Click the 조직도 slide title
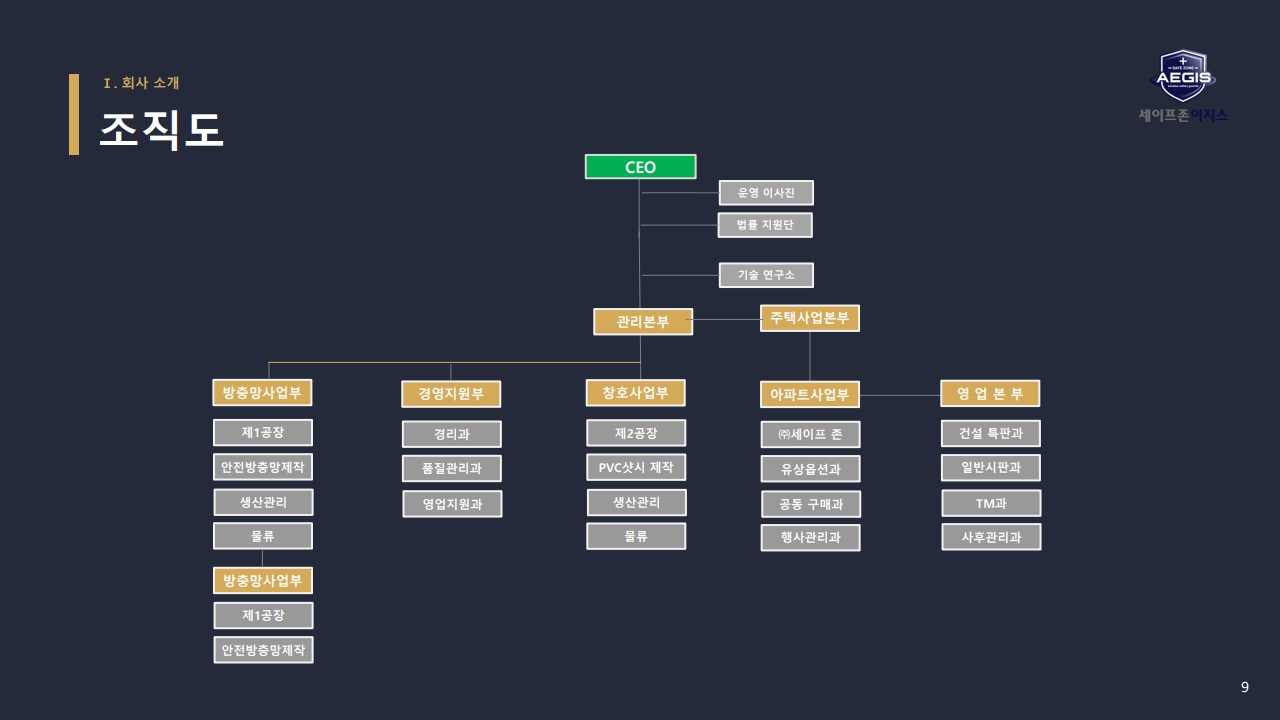This screenshot has width=1280, height=720. click(161, 130)
